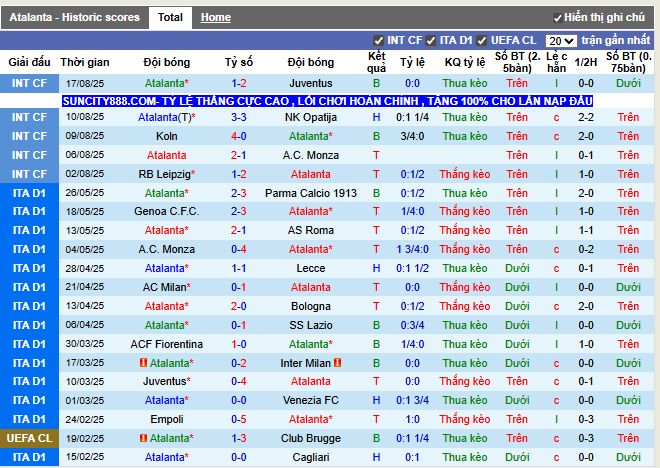
Task: Uncheck the UEFA CL filter checkbox
Action: pyautogui.click(x=482, y=41)
